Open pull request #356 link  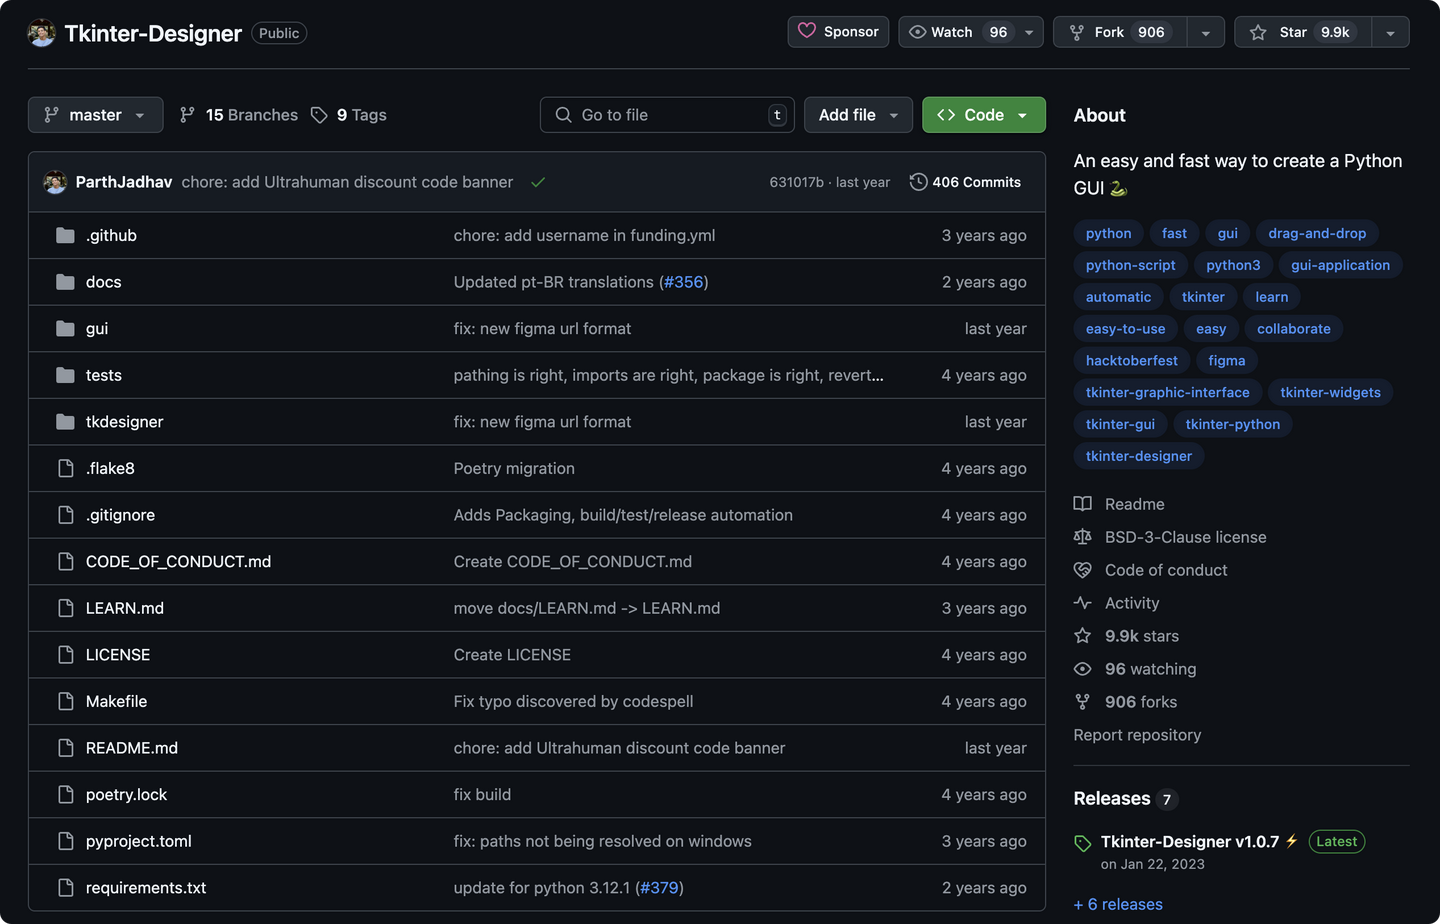(684, 282)
